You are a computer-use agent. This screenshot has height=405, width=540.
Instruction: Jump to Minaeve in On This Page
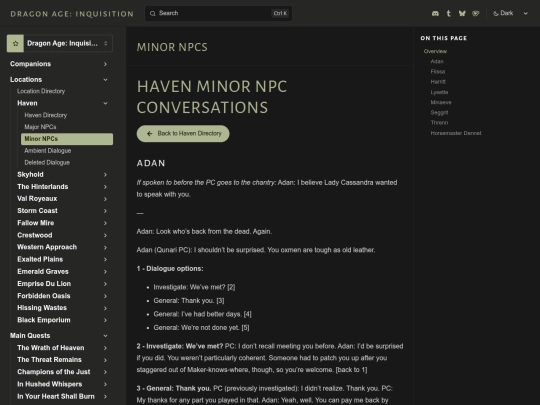tap(441, 102)
